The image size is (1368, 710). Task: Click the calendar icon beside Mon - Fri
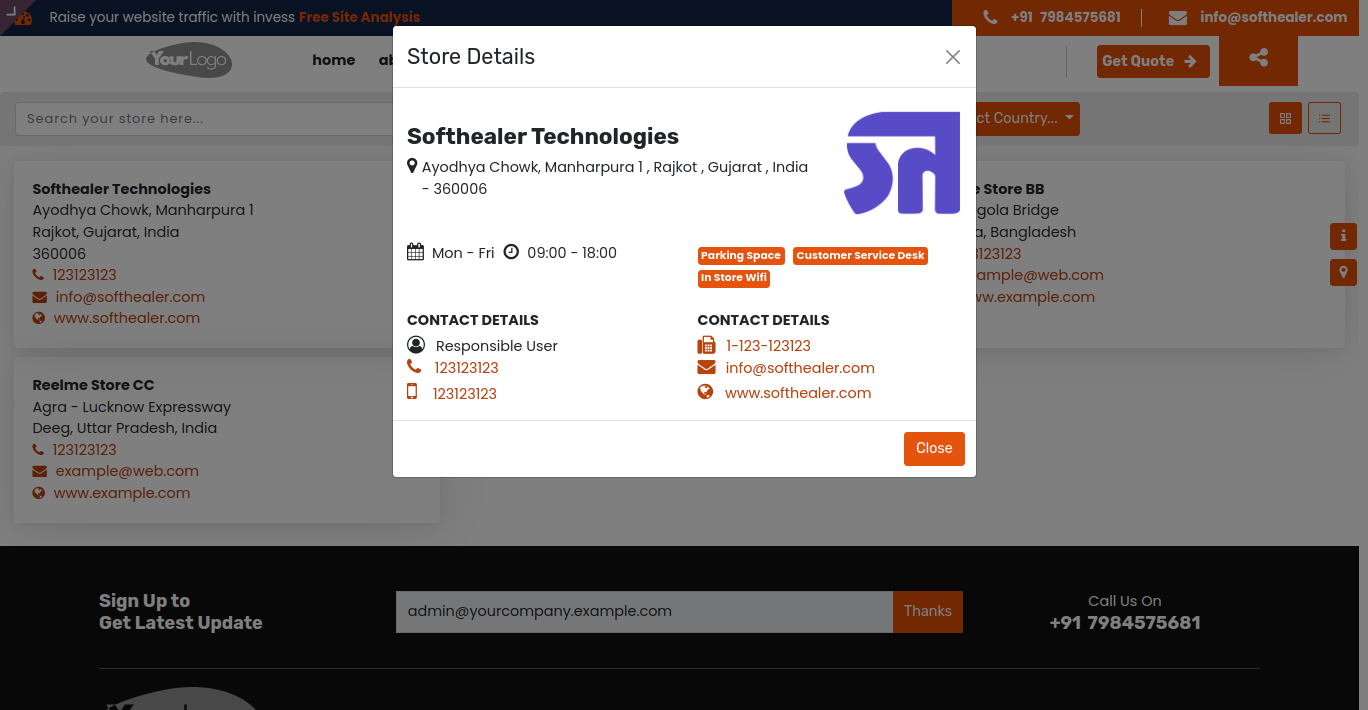coord(416,252)
